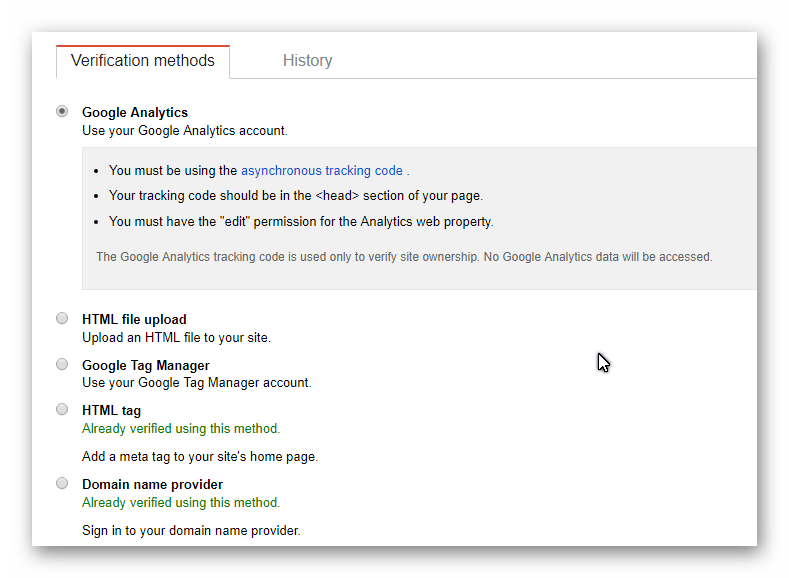Click the Google Analytics heading

135,112
